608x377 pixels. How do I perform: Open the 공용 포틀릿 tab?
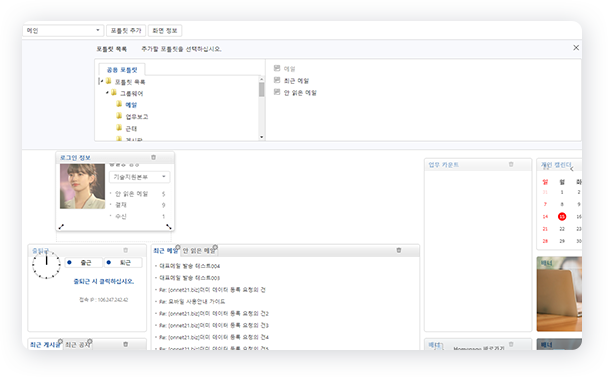click(x=122, y=70)
